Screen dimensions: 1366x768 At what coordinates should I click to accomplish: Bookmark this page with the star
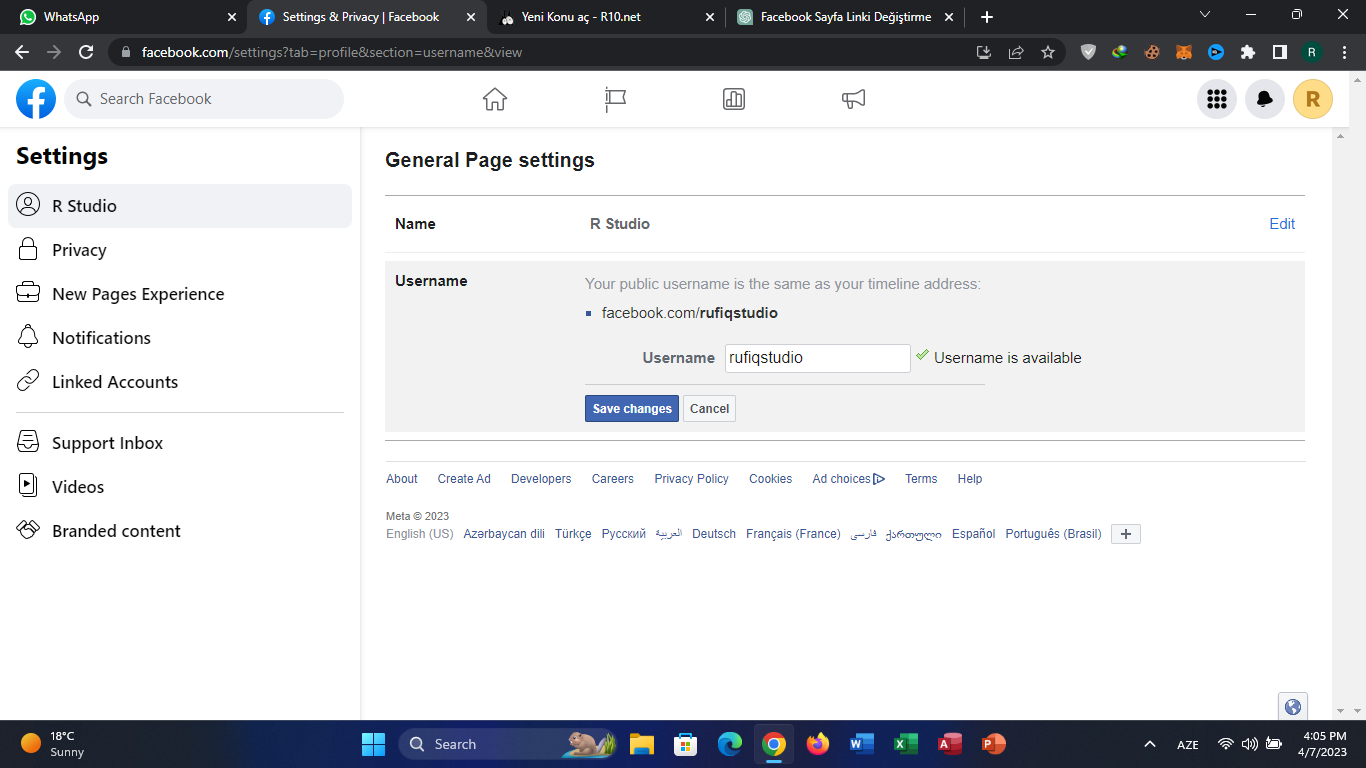pyautogui.click(x=1048, y=52)
